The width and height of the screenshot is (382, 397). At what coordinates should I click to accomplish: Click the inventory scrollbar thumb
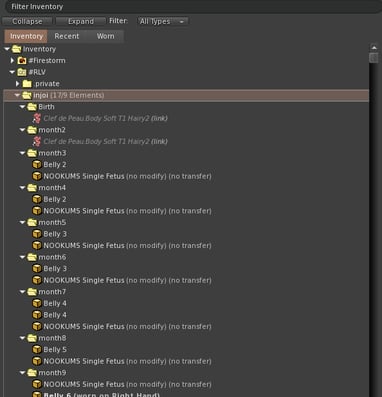374,58
